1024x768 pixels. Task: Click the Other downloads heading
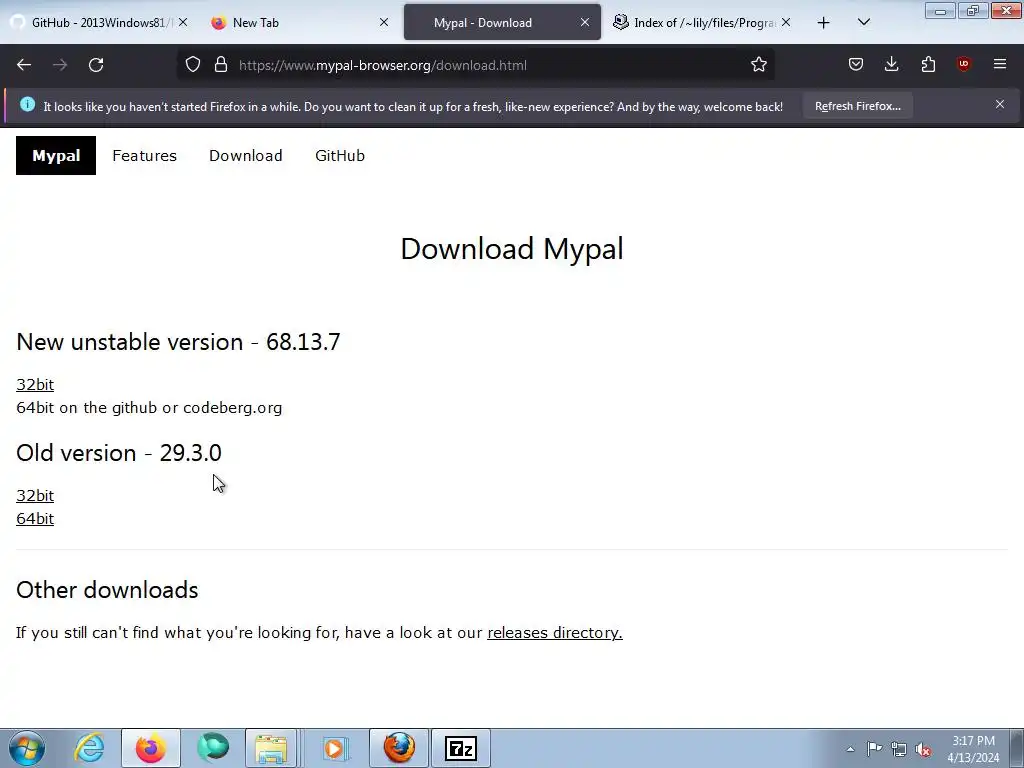click(107, 590)
